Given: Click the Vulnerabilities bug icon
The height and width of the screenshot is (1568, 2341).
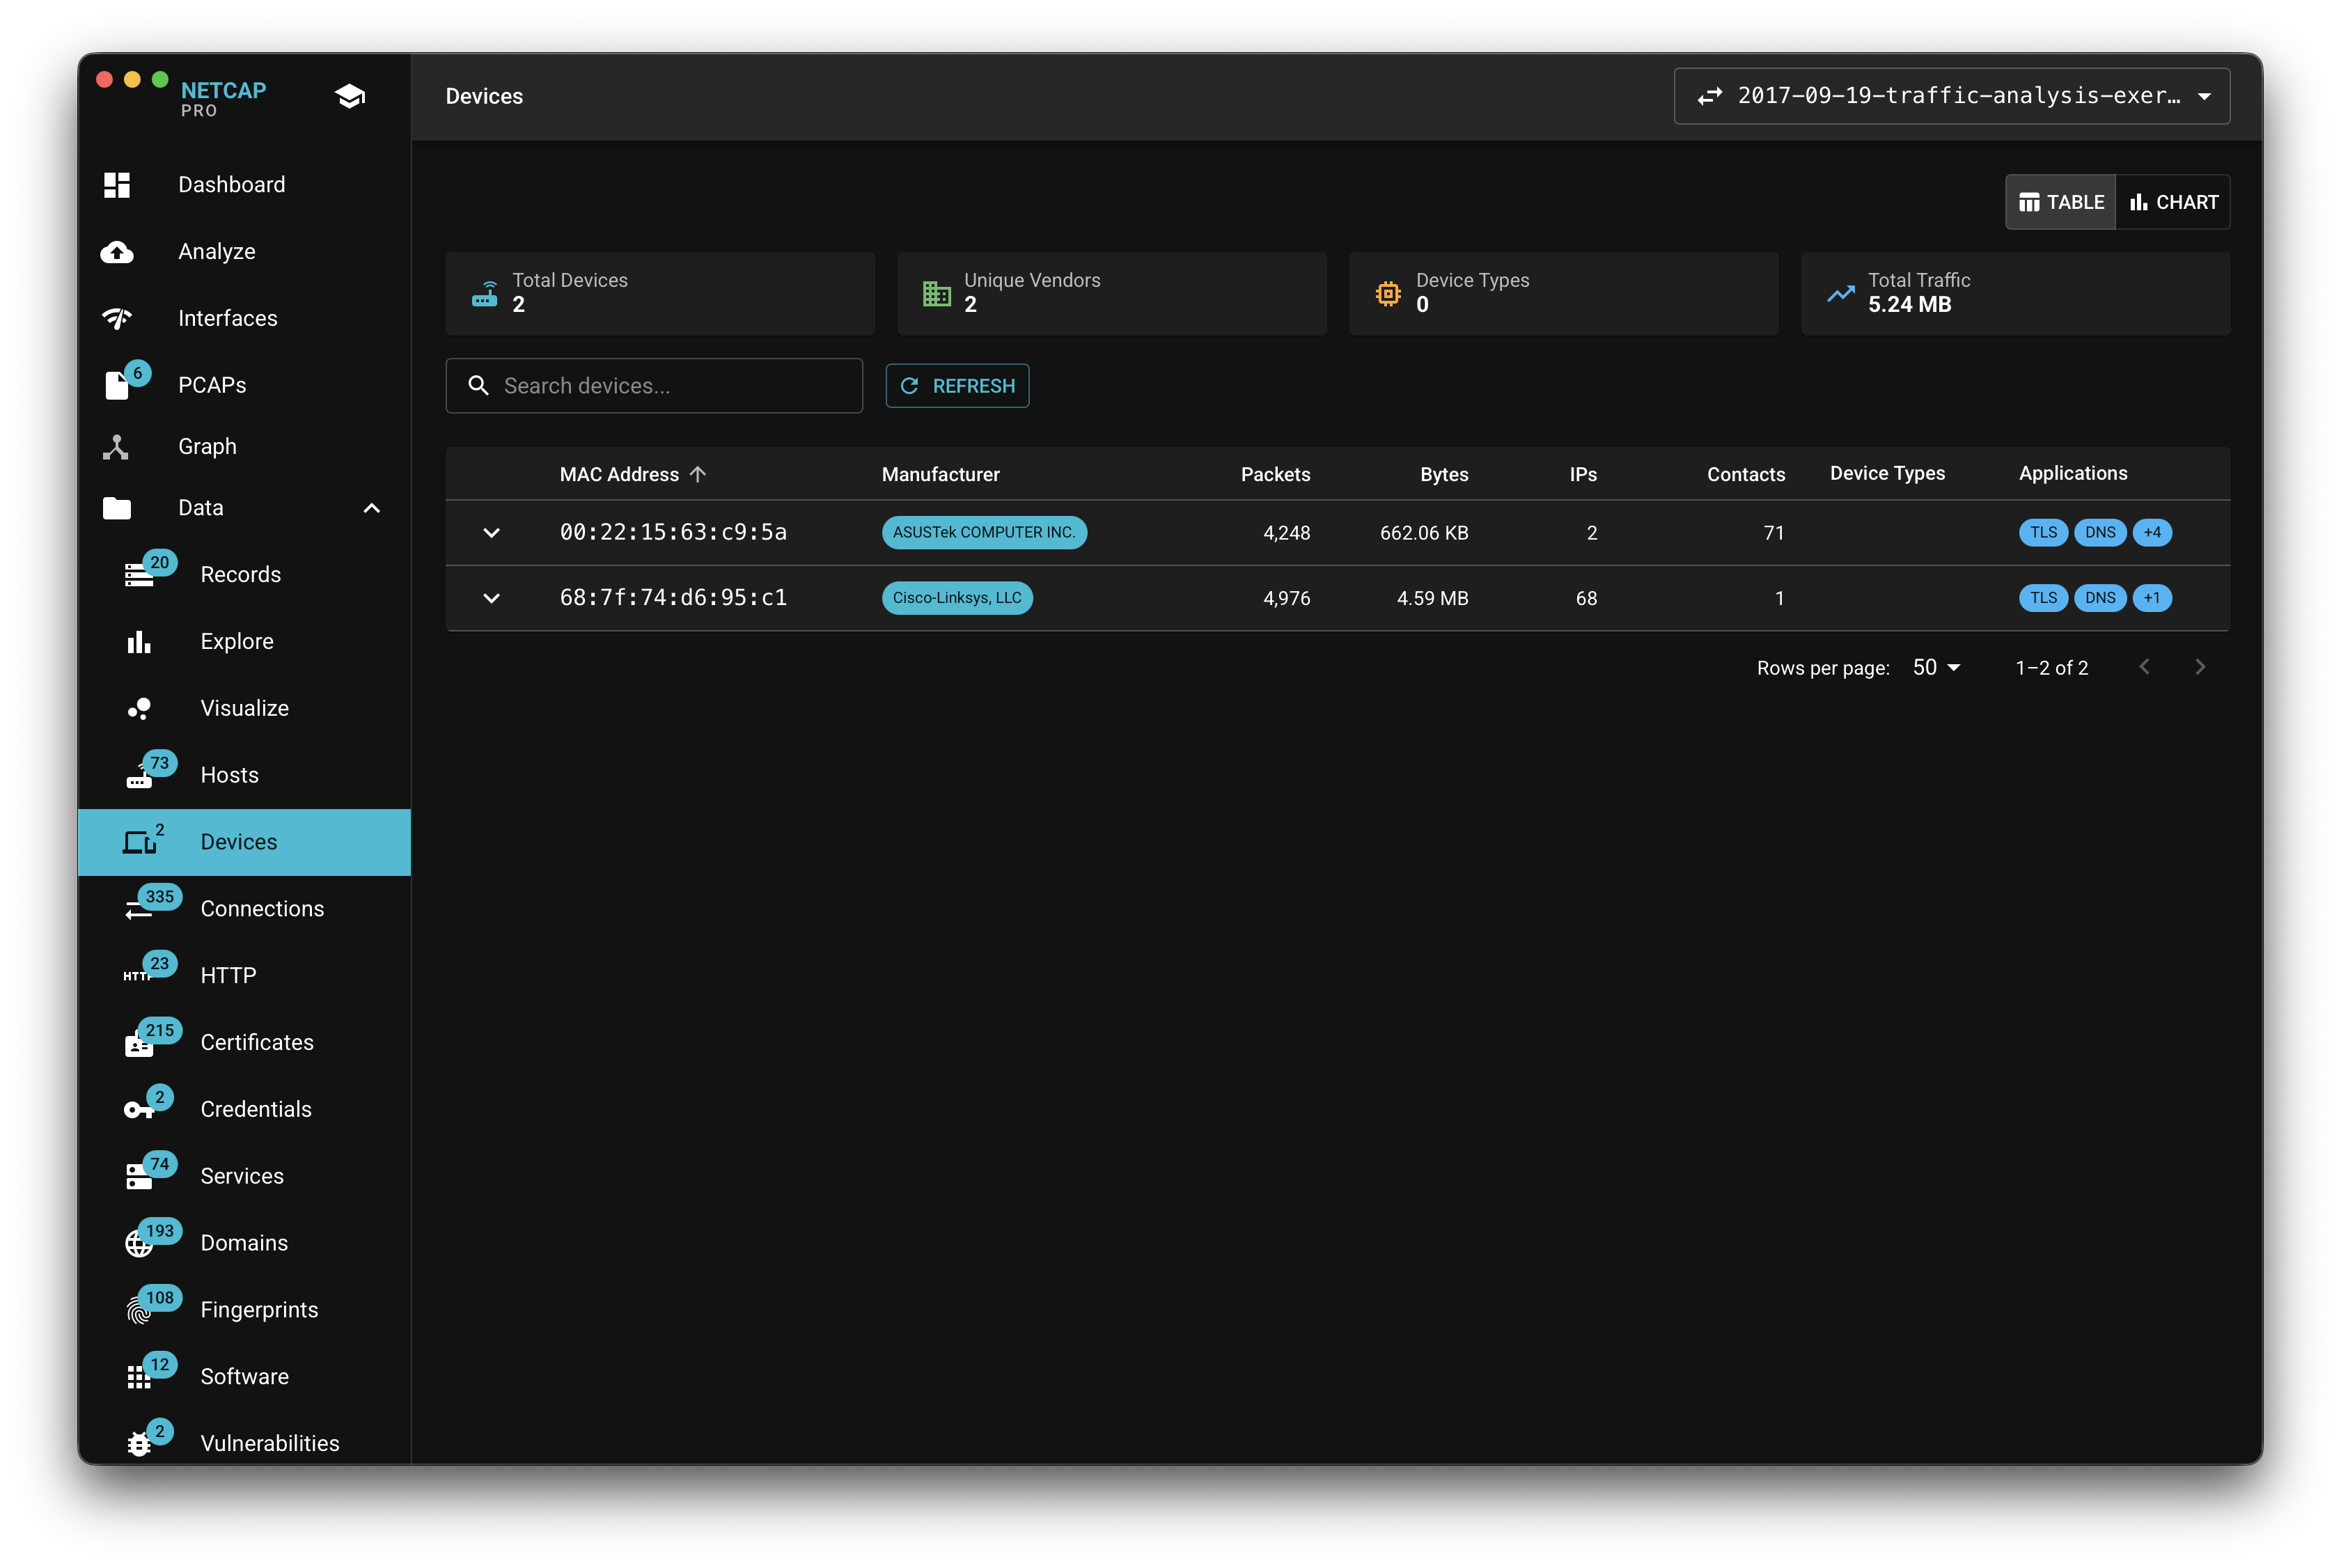Looking at the screenshot, I should tap(139, 1443).
